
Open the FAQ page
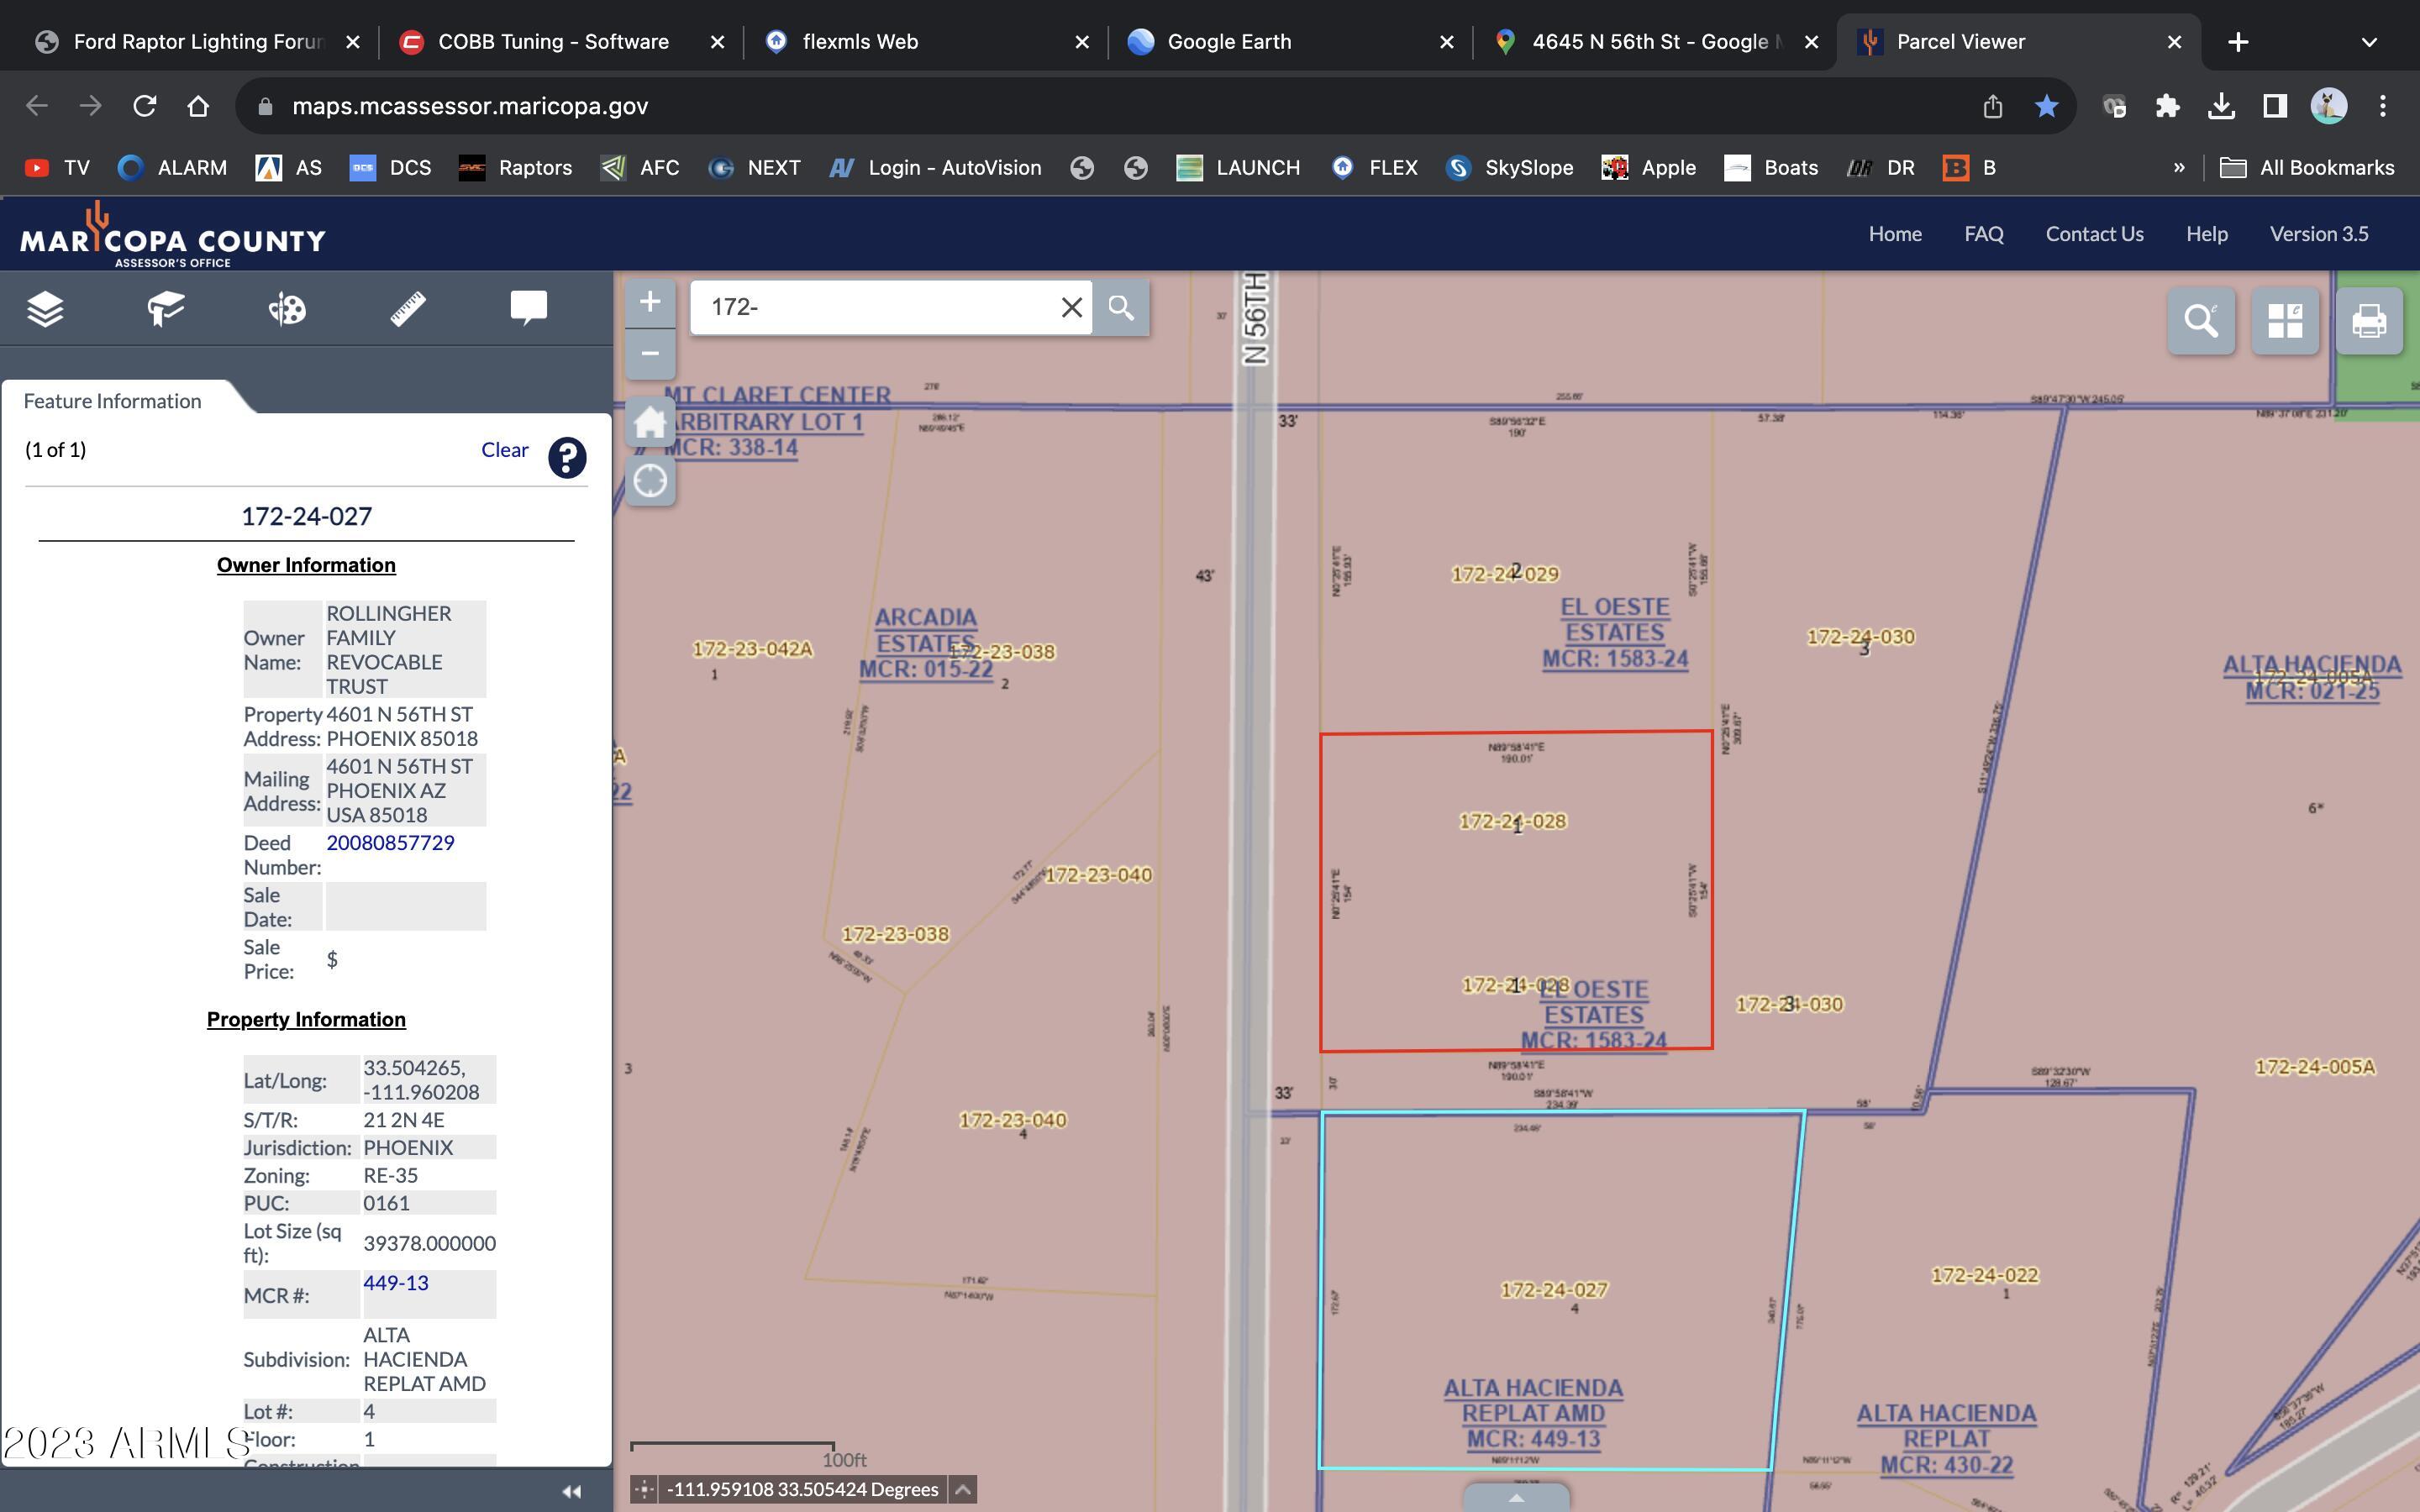coord(1983,234)
